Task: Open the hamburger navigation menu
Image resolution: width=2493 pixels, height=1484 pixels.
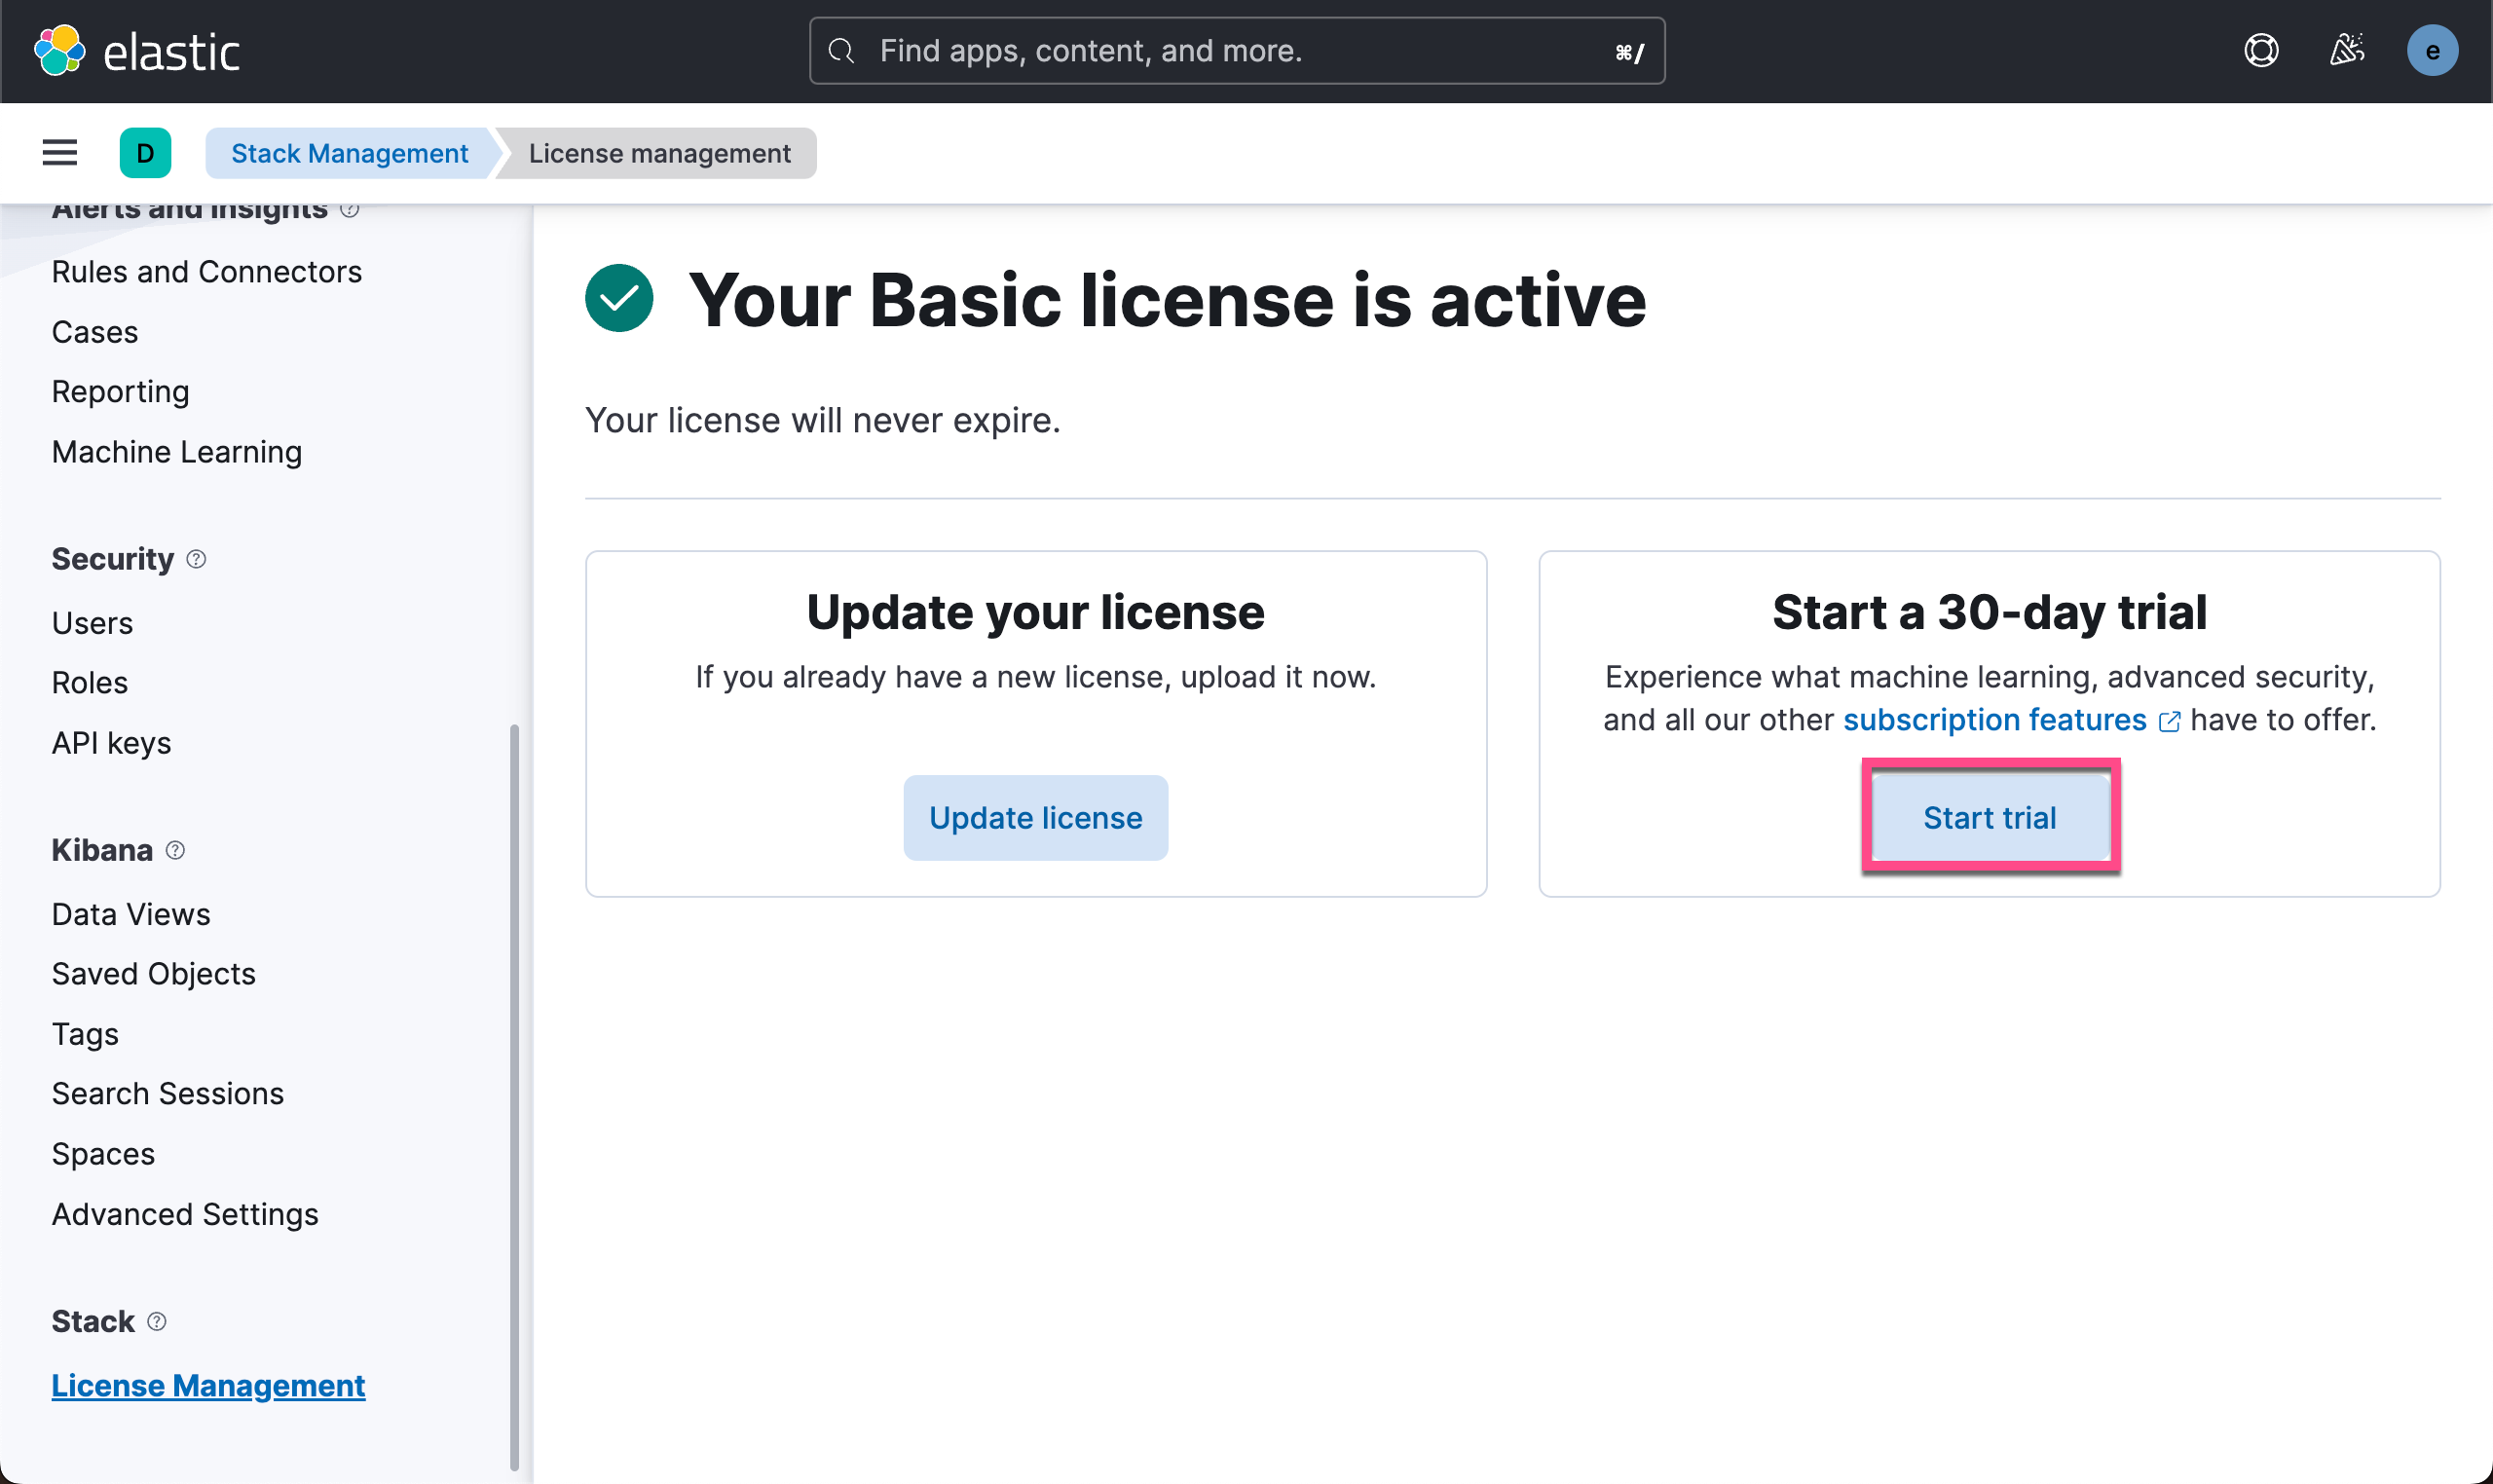Action: pos(60,153)
